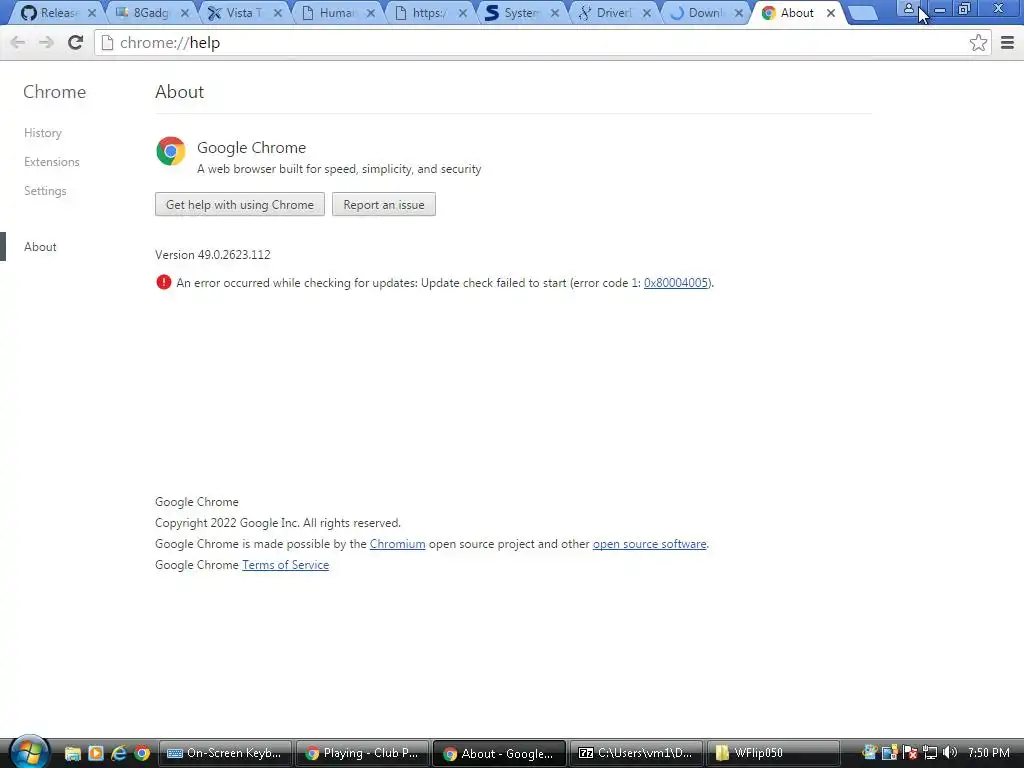1024x768 pixels.
Task: Open Extensions in Chrome sidebar
Action: pos(52,161)
